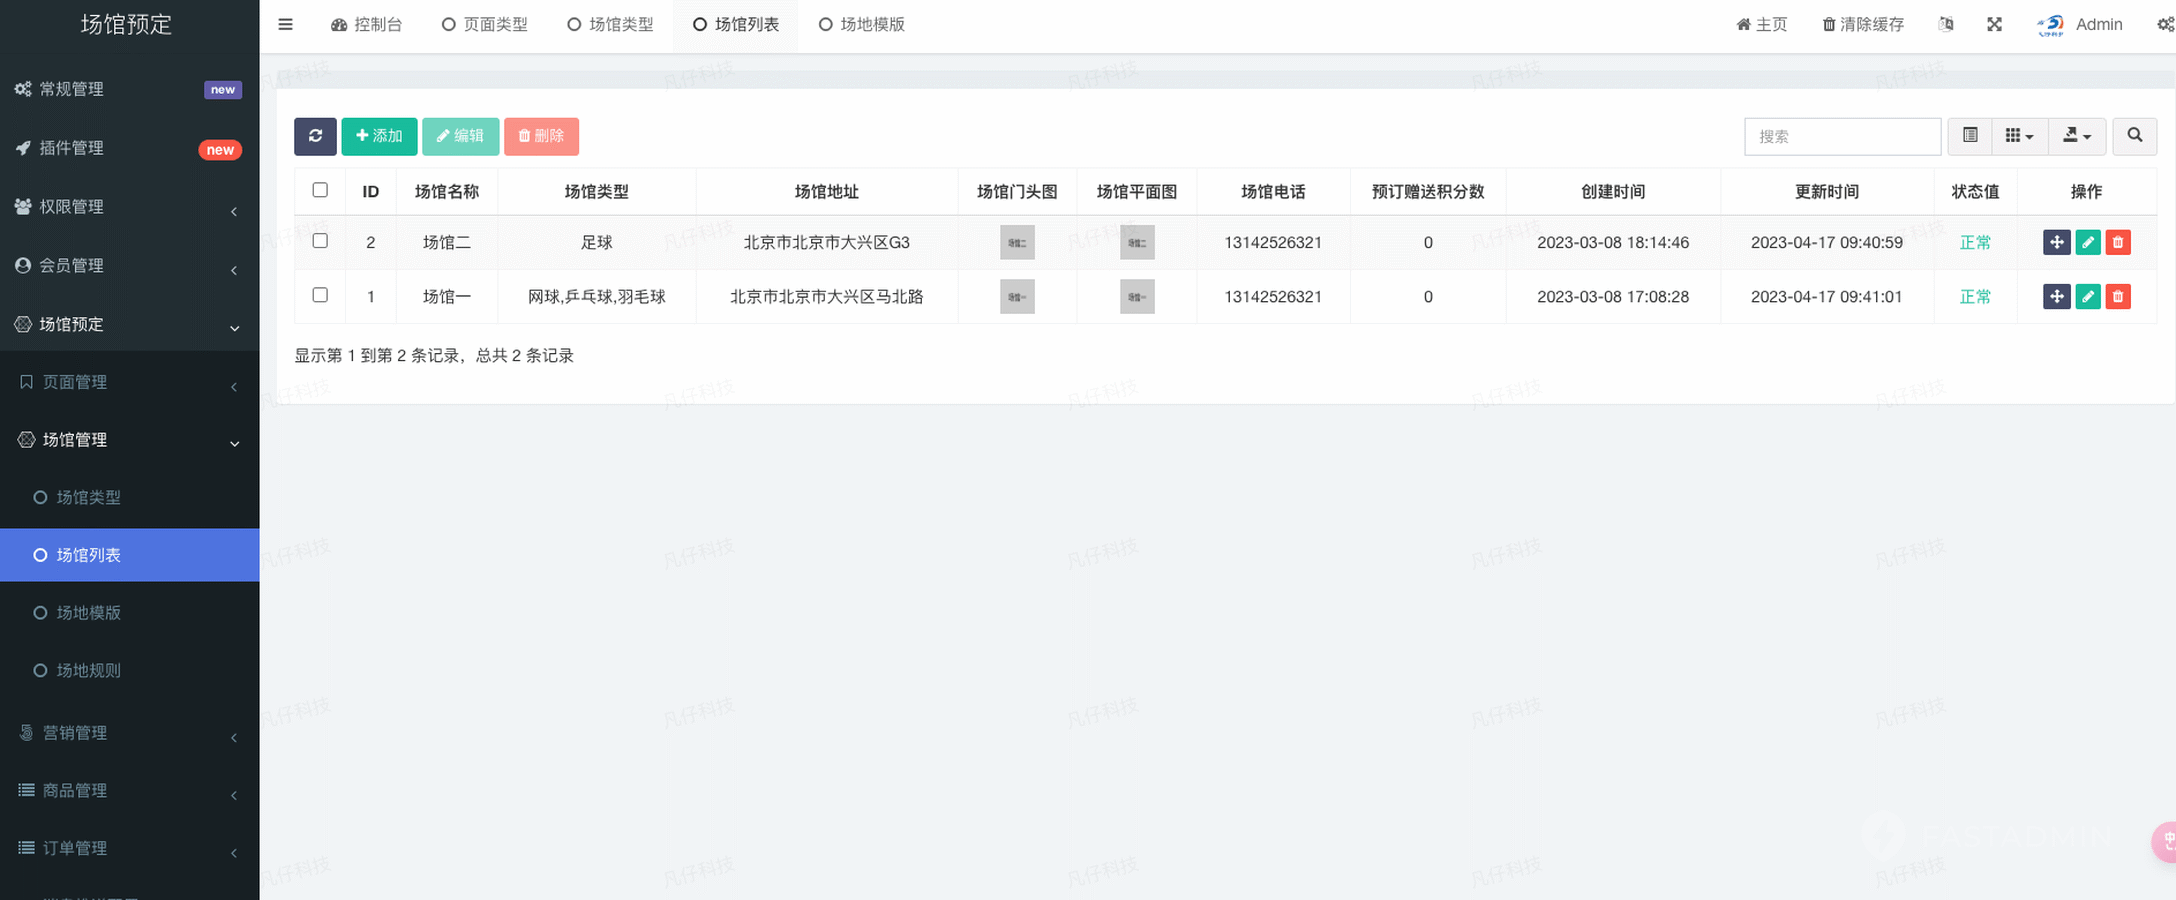Select the checkbox for row ID 1

click(320, 295)
